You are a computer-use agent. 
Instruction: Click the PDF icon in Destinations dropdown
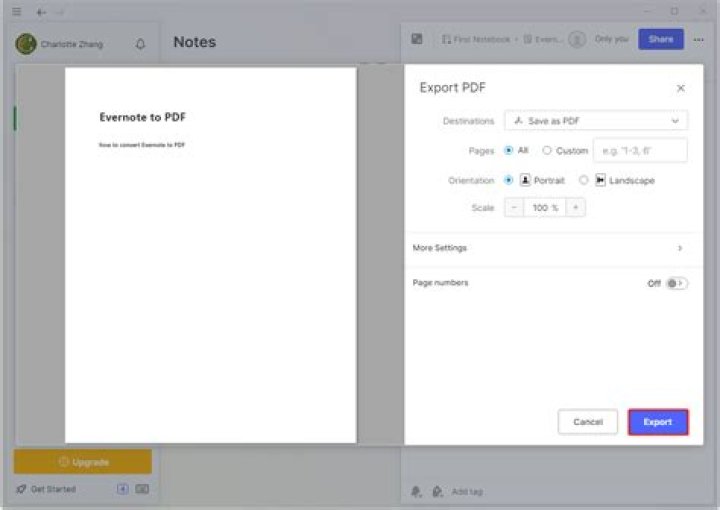pyautogui.click(x=518, y=121)
